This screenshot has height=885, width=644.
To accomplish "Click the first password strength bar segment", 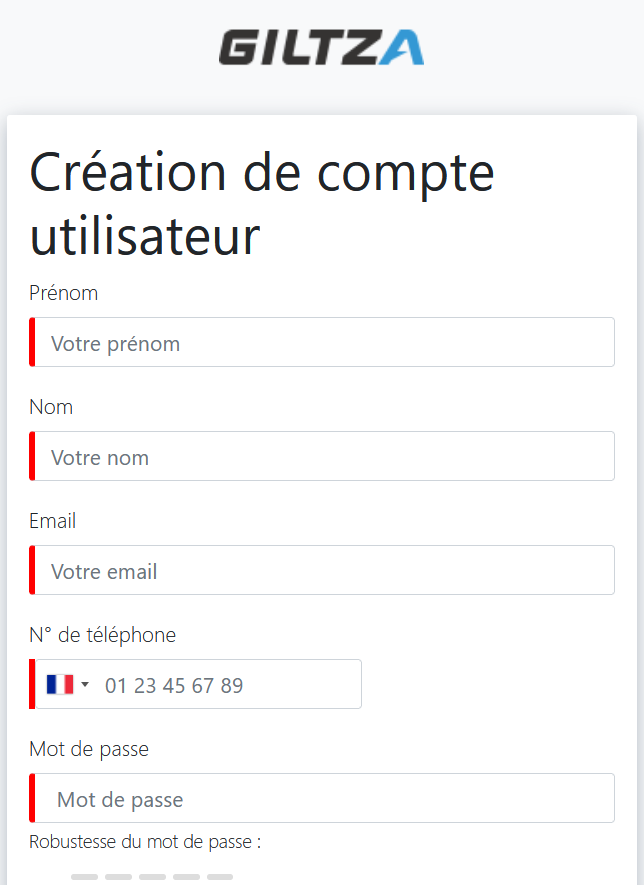I will coord(84,877).
